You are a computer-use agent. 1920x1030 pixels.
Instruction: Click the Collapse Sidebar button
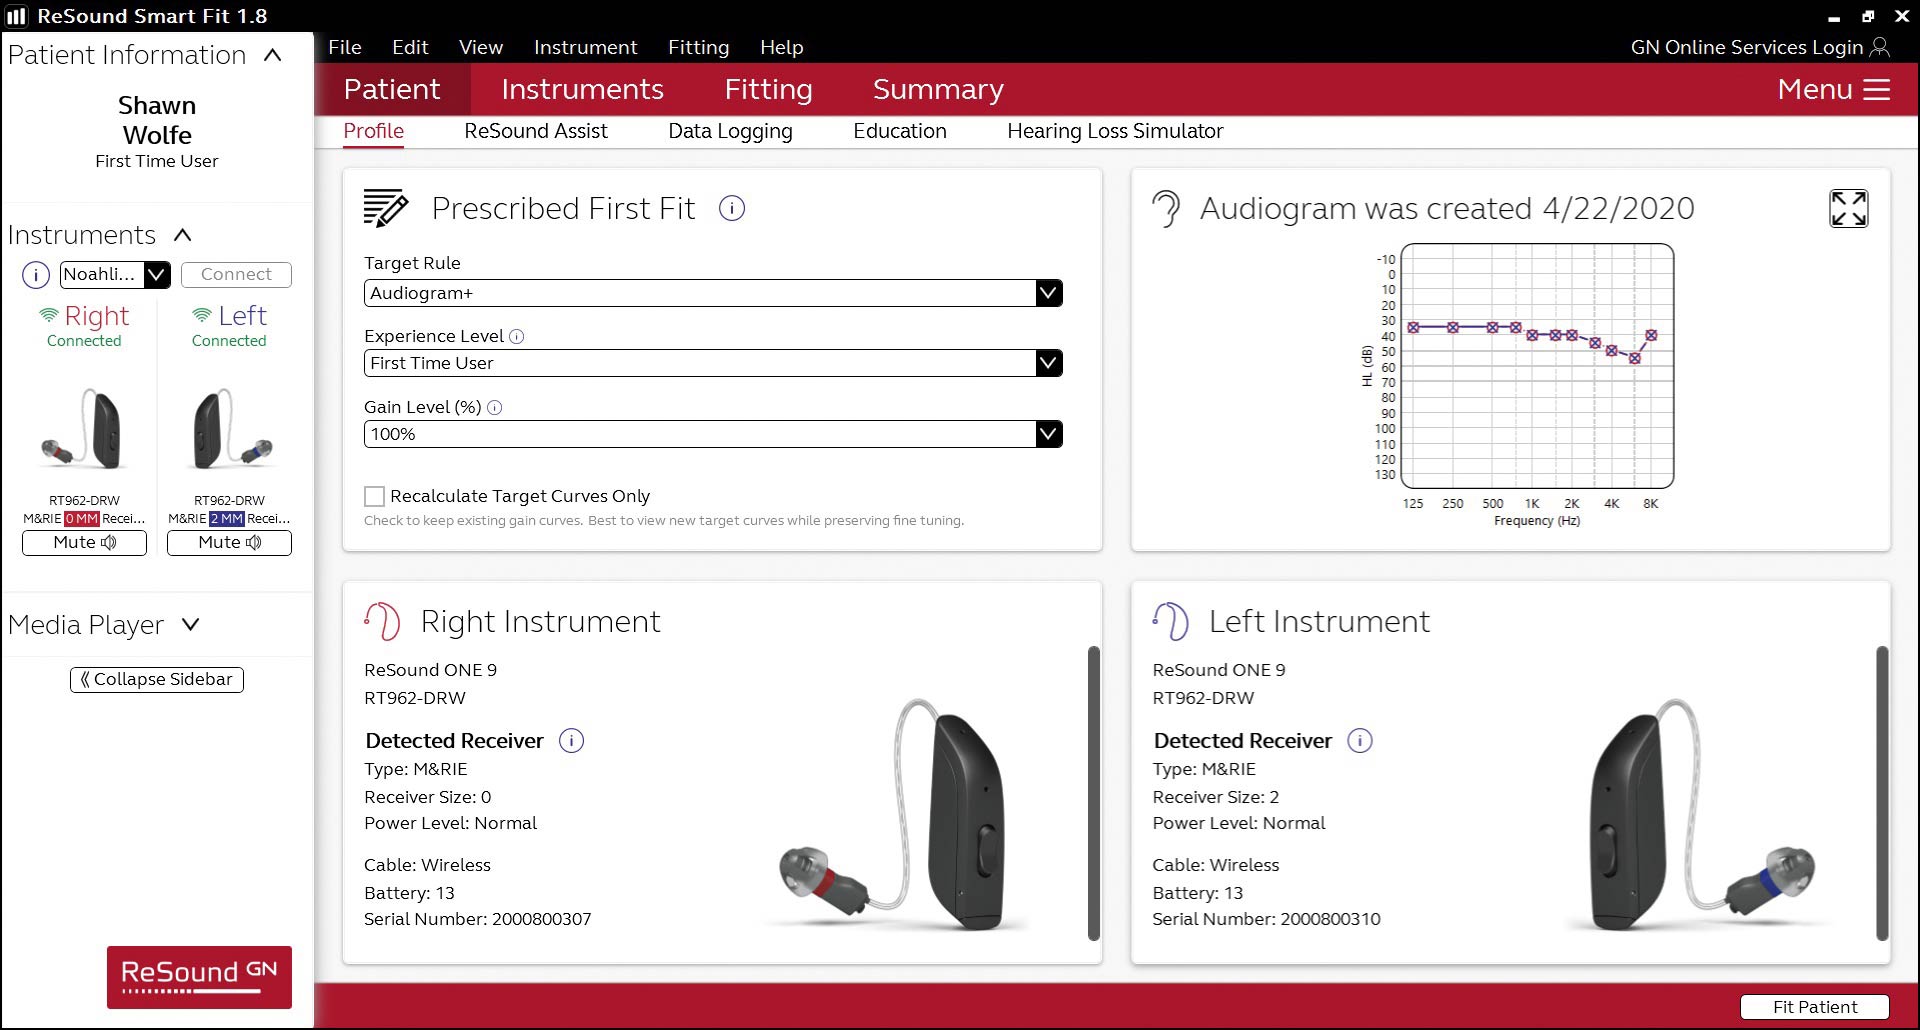click(x=157, y=680)
